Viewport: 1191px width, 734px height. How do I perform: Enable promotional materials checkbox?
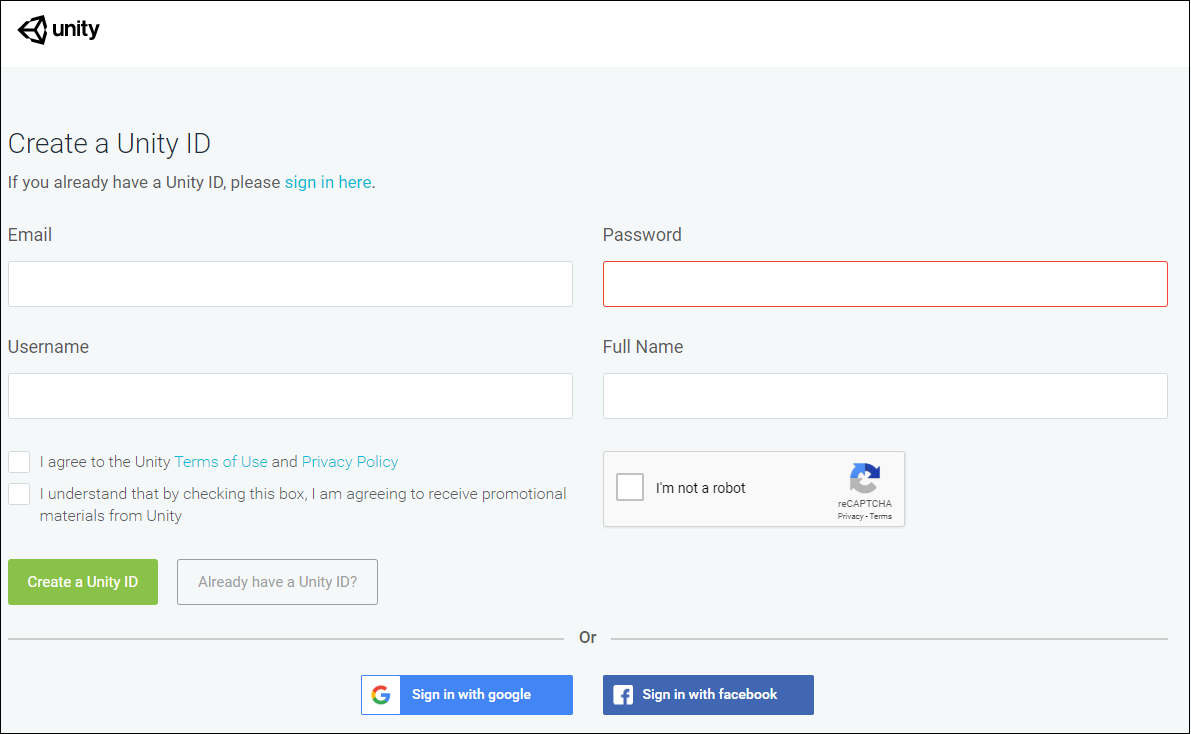coord(19,494)
